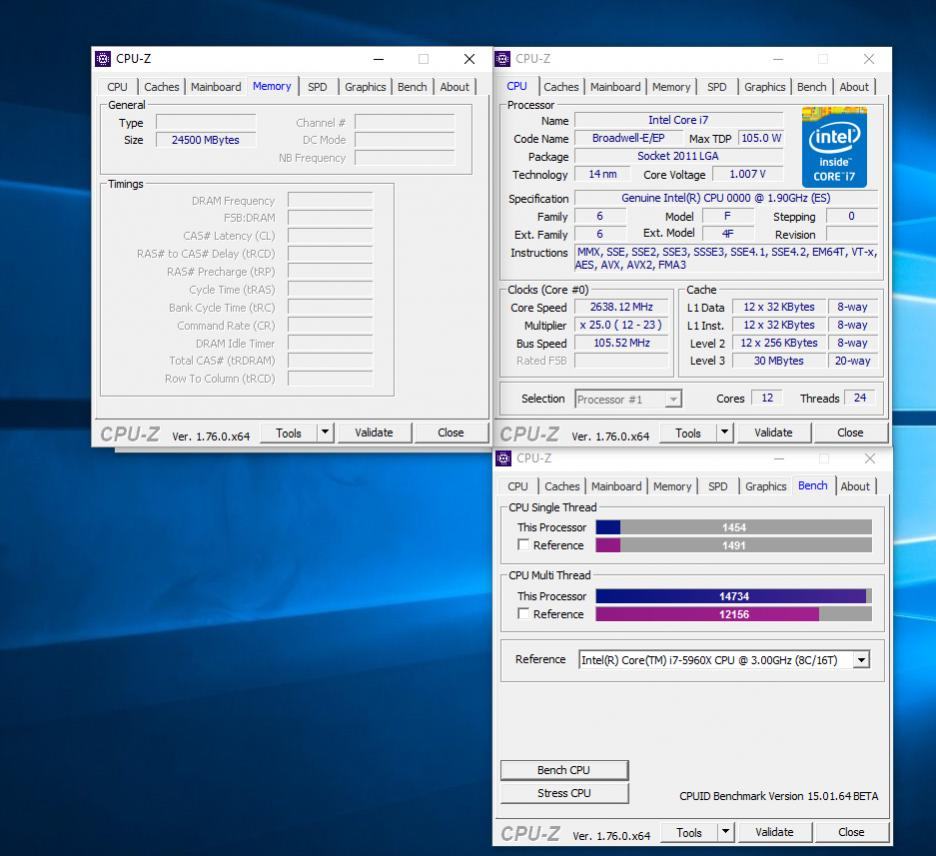Image resolution: width=936 pixels, height=856 pixels.
Task: Minimize the Memory CPU-Z window
Action: 378,59
